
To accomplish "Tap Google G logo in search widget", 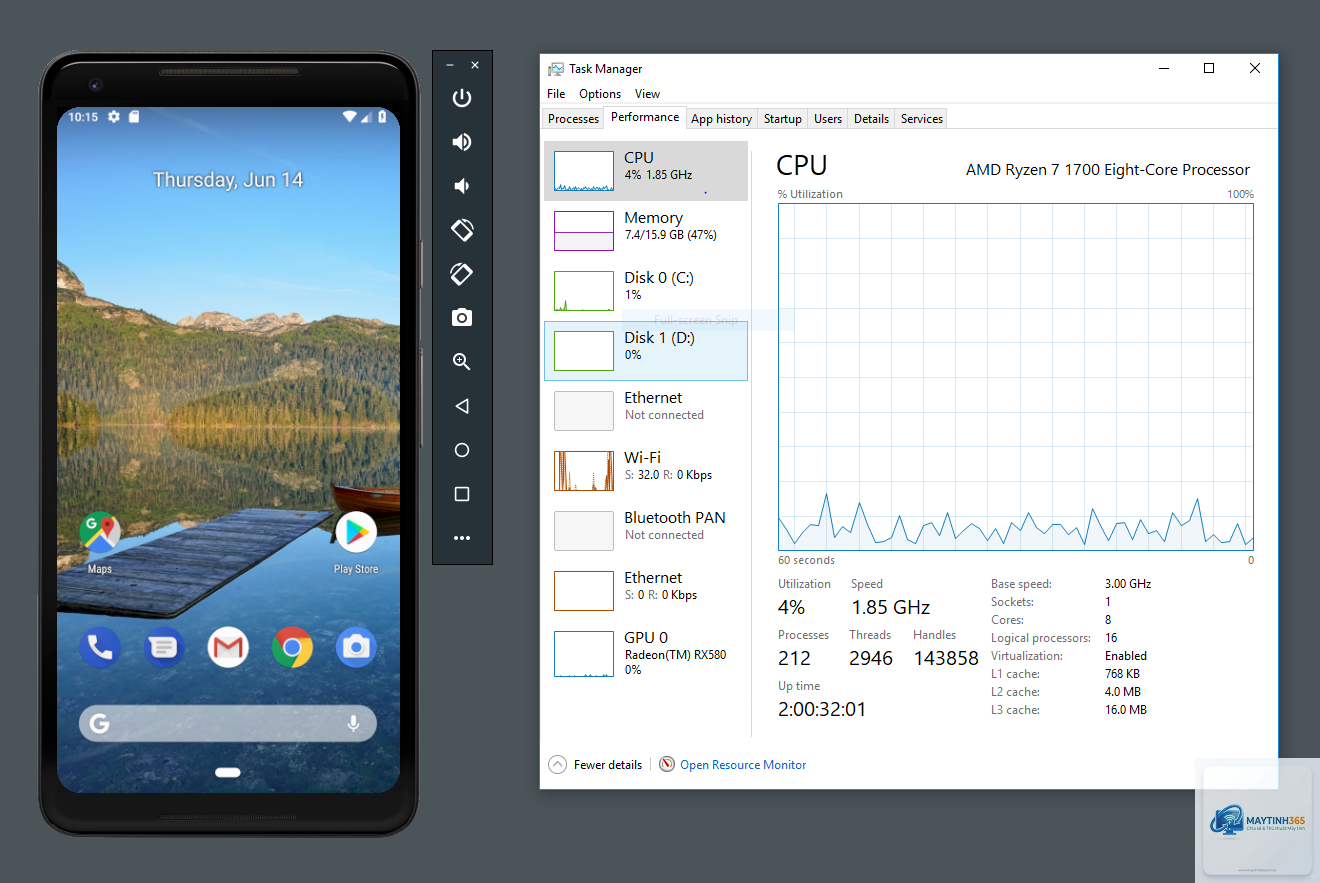I will pos(99,724).
